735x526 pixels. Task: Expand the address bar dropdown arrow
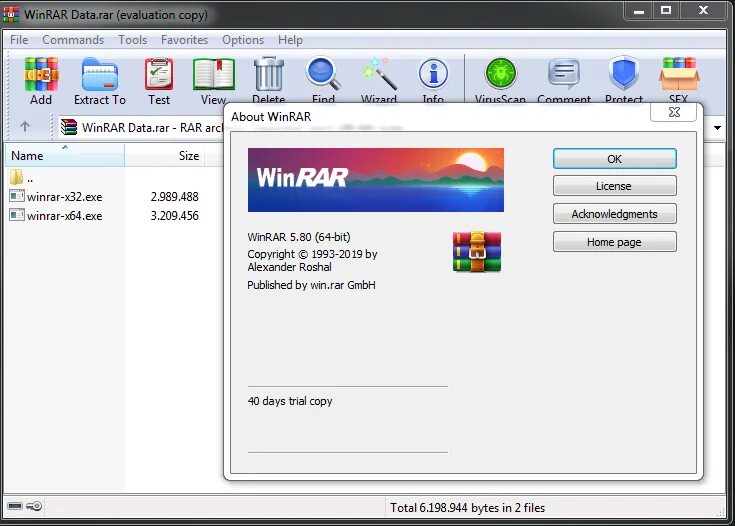click(717, 128)
